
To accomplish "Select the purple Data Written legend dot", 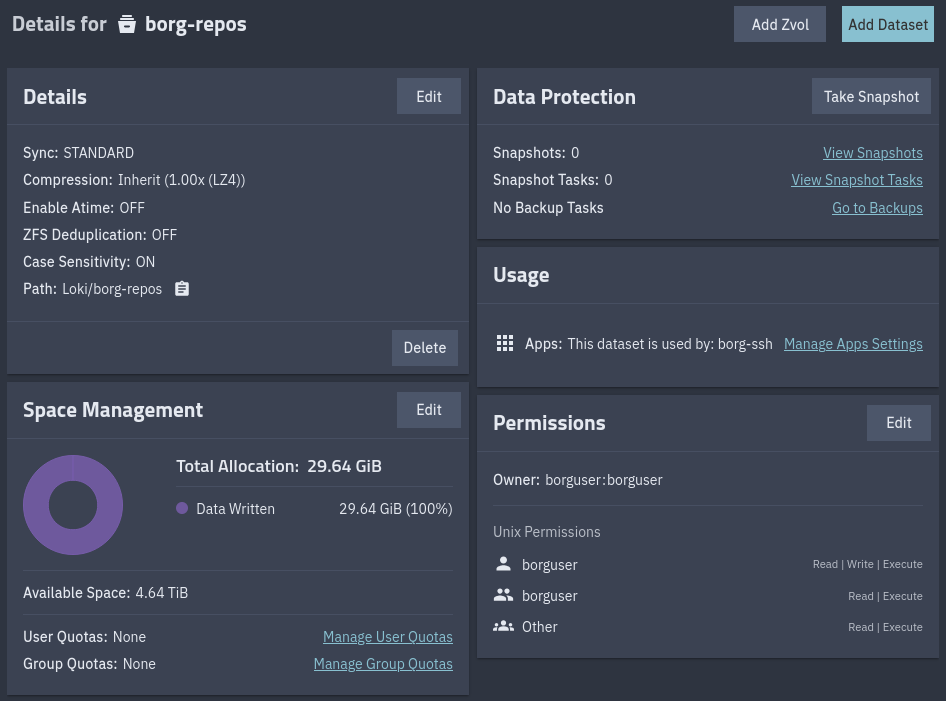I will (182, 508).
